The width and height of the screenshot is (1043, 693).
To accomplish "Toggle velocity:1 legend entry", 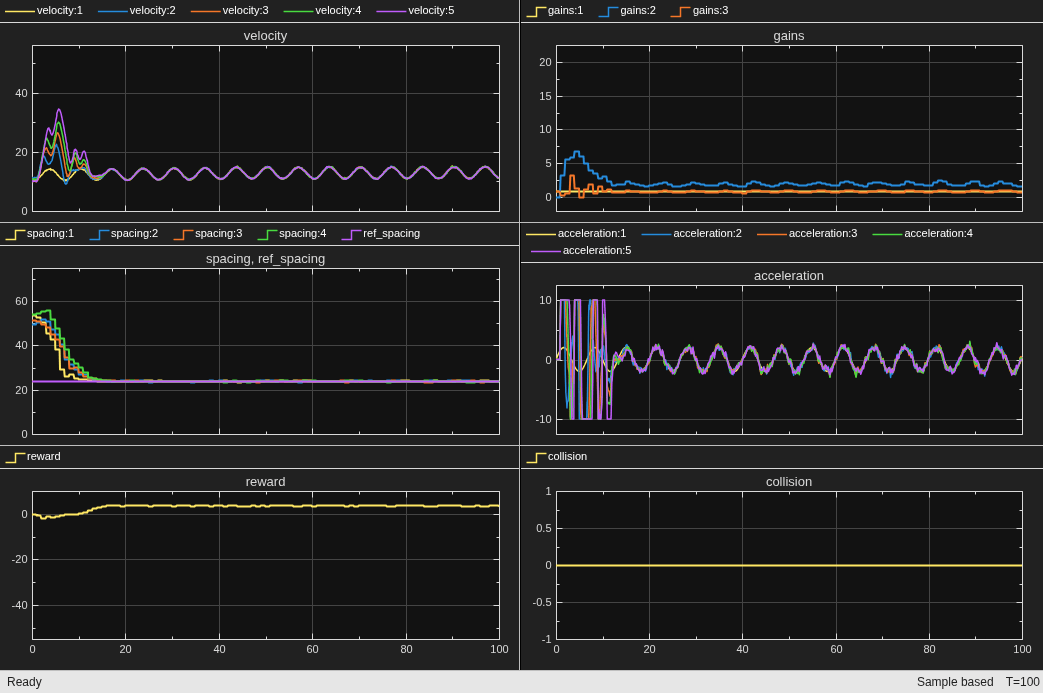I will 44,11.
